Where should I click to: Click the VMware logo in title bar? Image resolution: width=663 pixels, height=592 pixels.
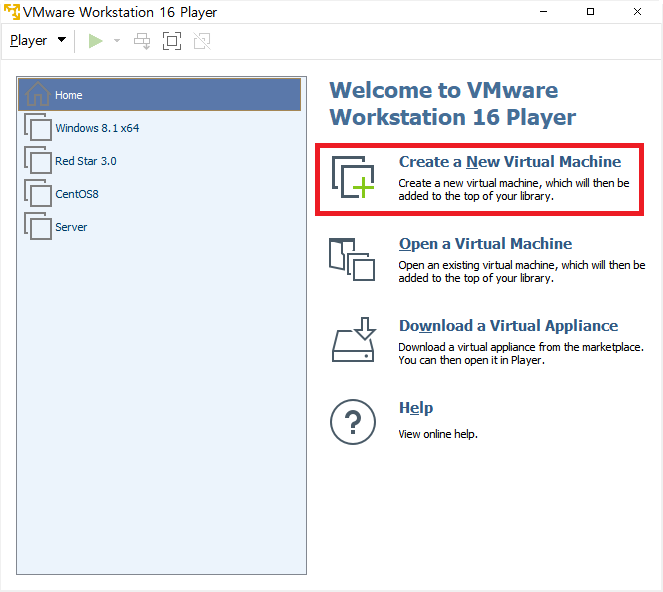11,12
